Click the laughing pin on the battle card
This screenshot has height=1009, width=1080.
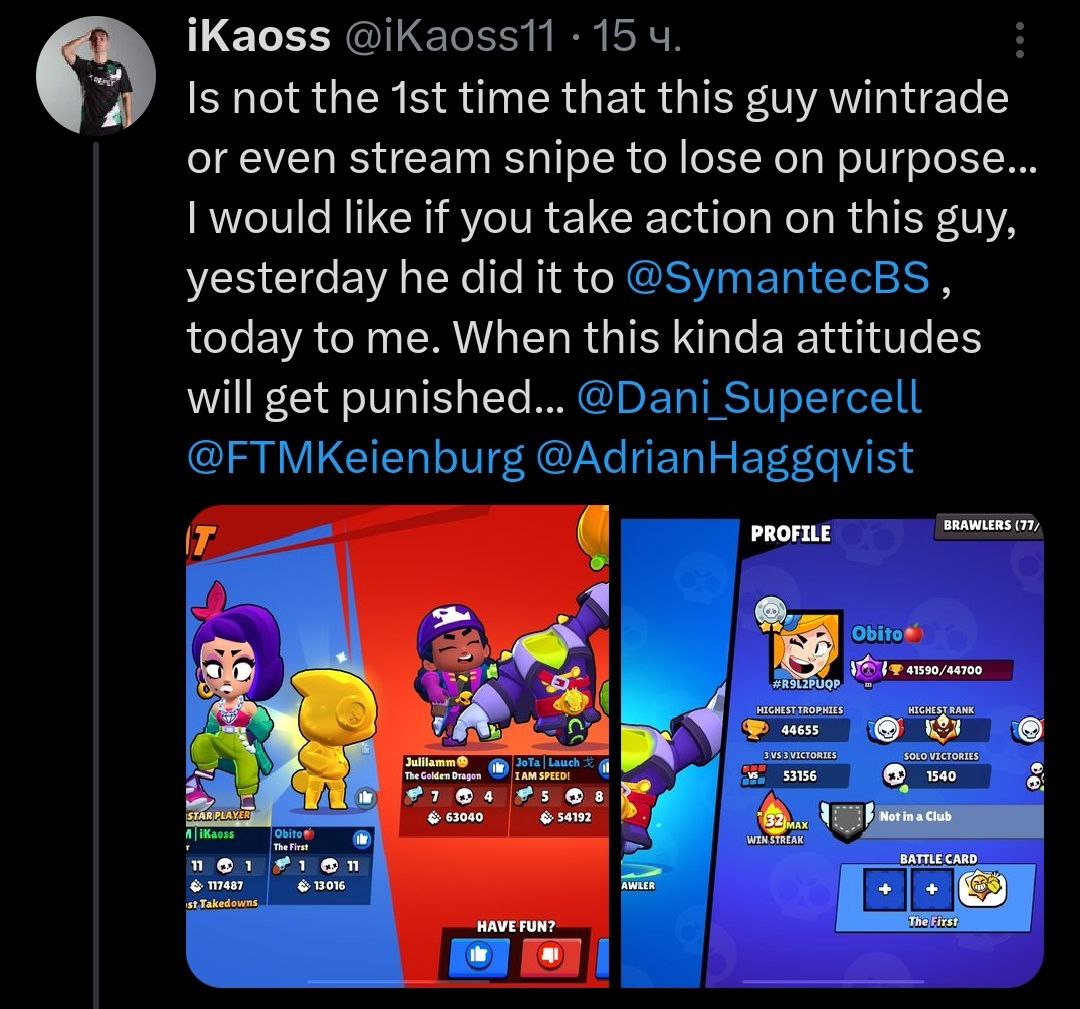pos(983,888)
